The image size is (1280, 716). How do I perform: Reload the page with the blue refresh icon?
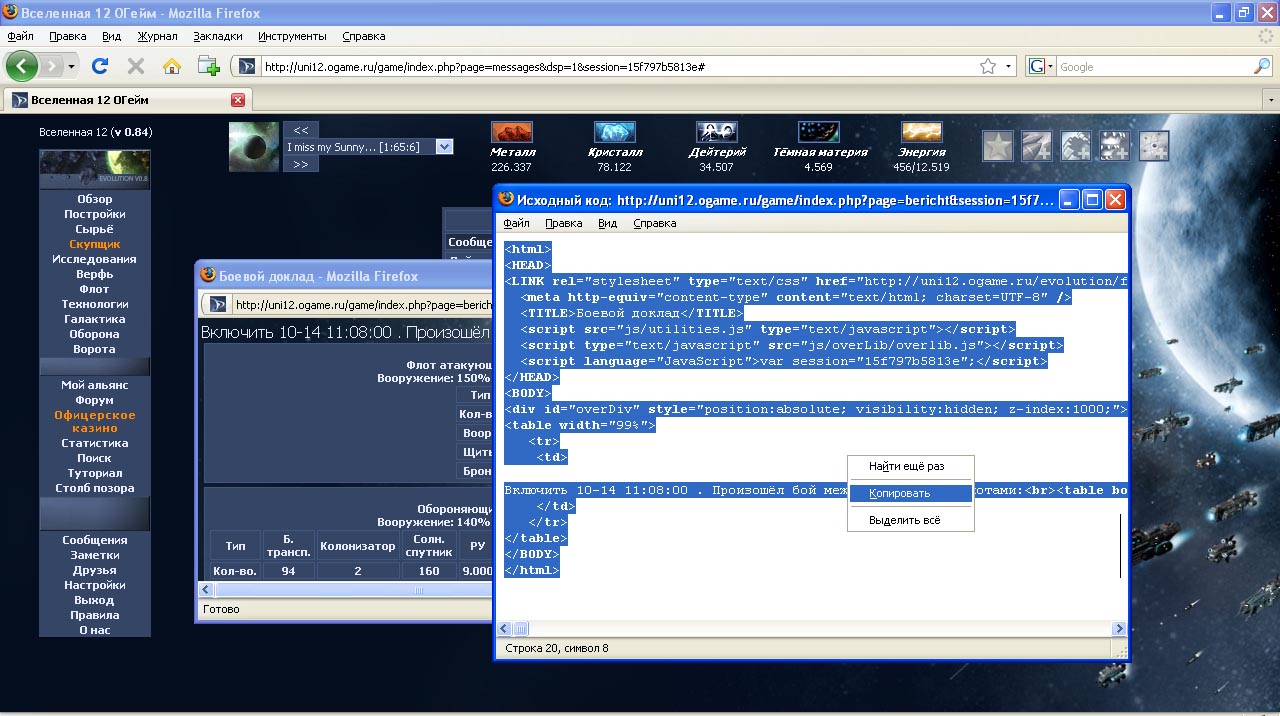(x=99, y=66)
